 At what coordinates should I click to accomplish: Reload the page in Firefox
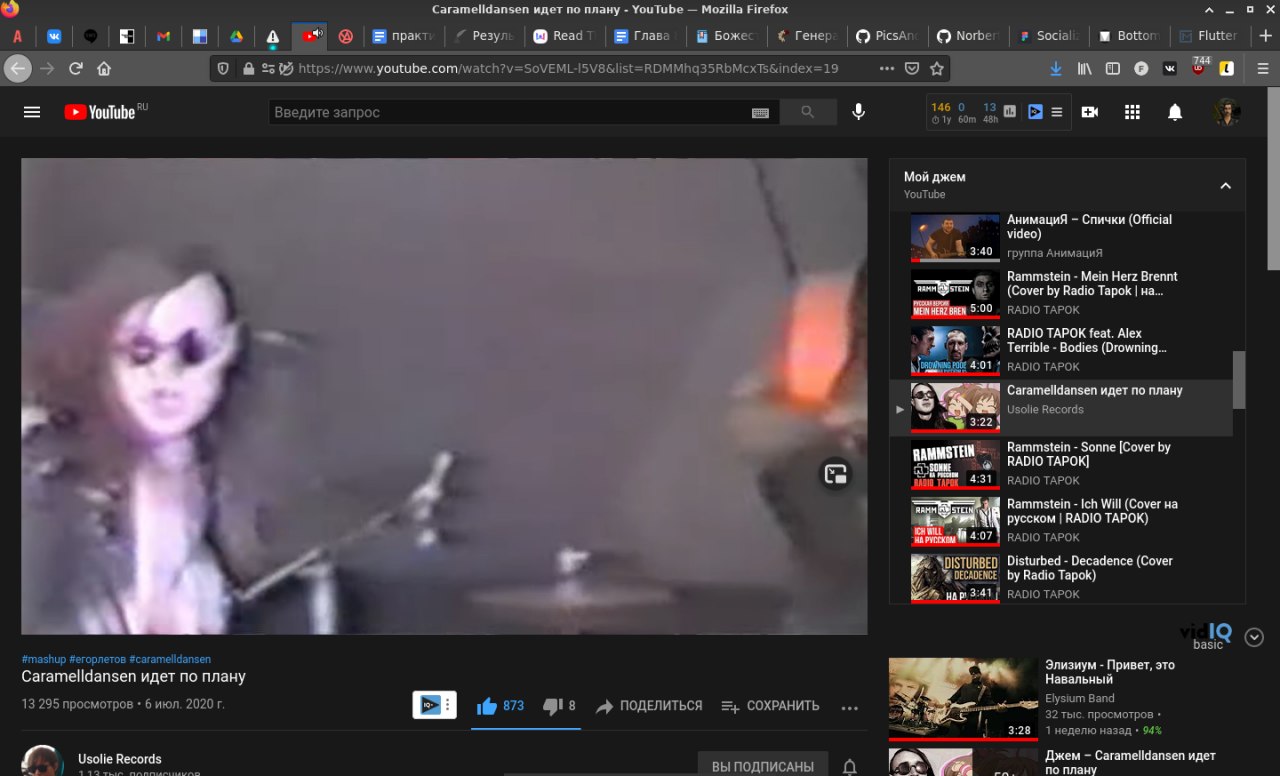click(75, 69)
